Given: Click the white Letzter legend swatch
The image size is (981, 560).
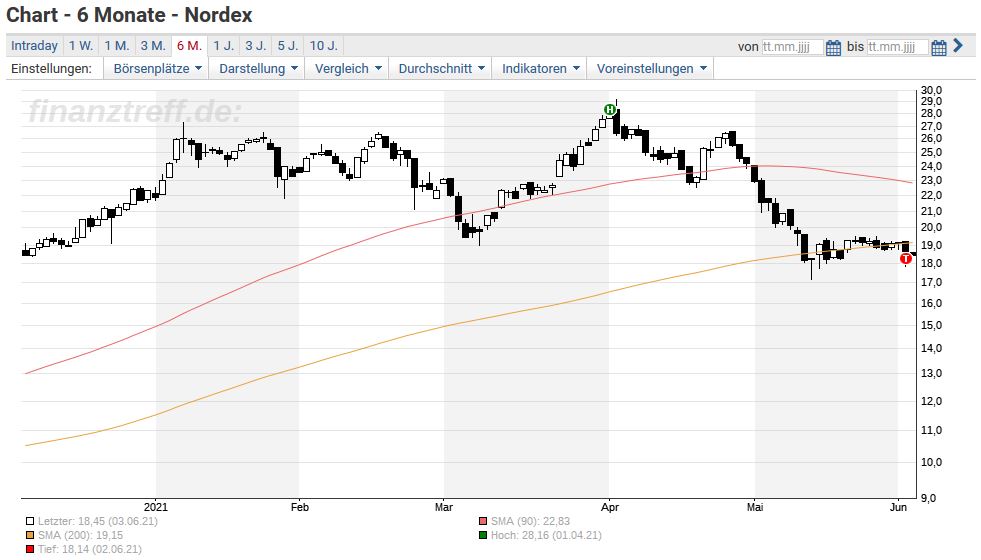Looking at the screenshot, I should 29,521.
